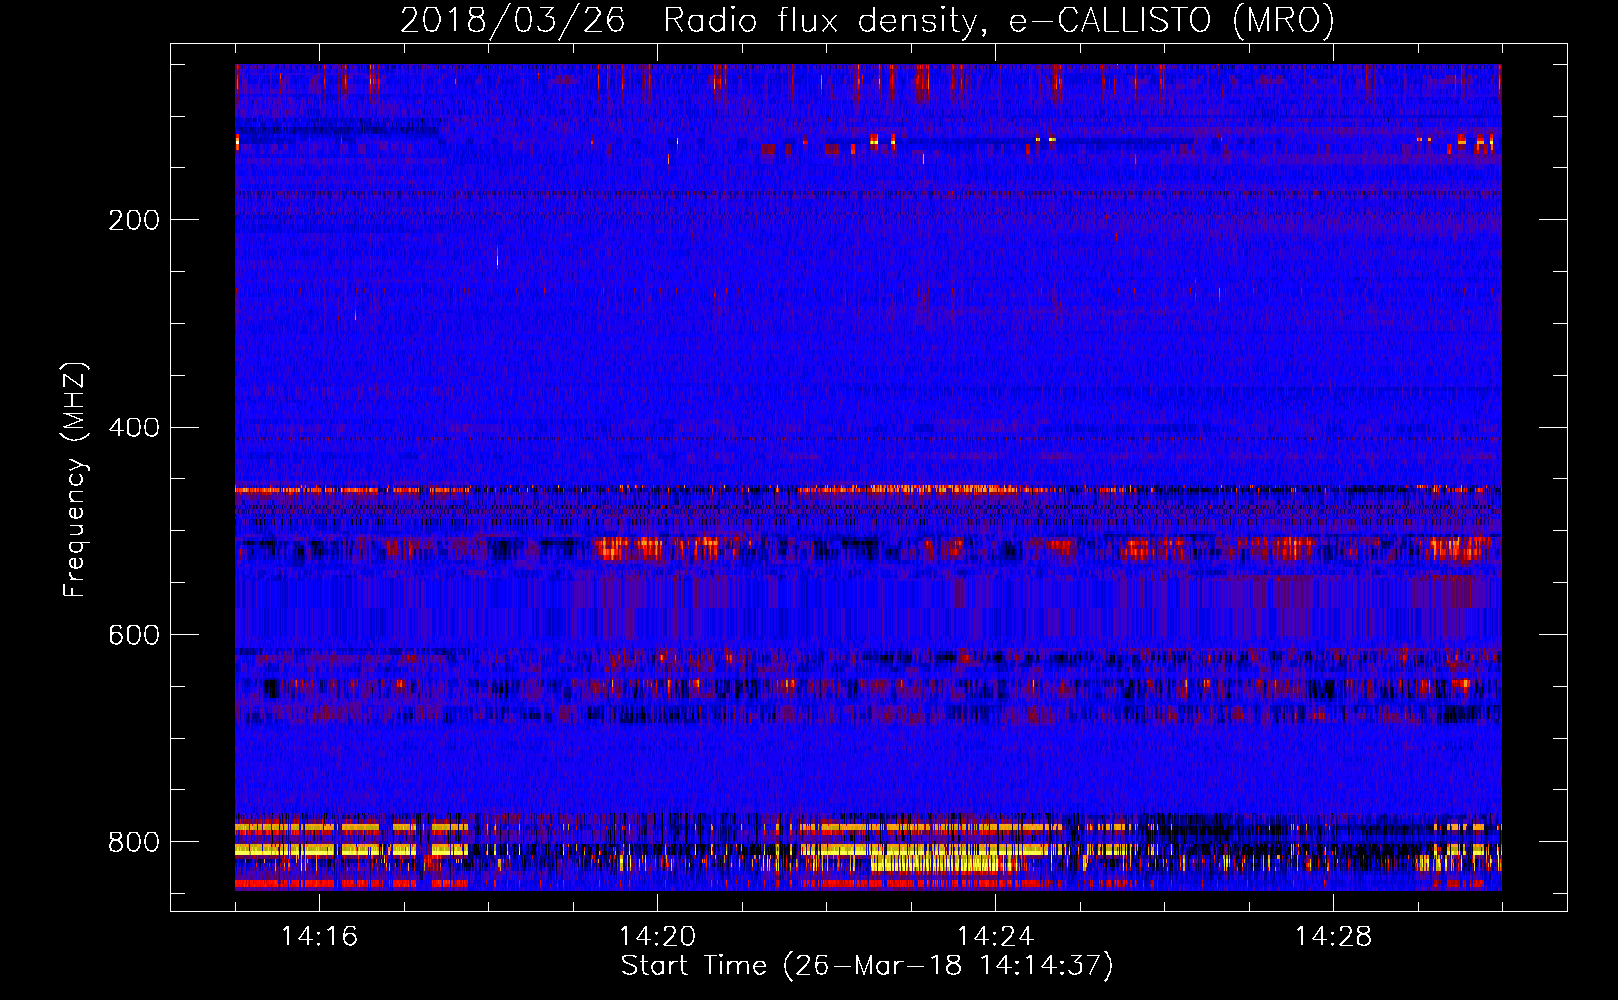Click the 'Start Time (26-Mar-18 14:14:37)' label
Image resolution: width=1618 pixels, height=1000 pixels.
(x=867, y=966)
